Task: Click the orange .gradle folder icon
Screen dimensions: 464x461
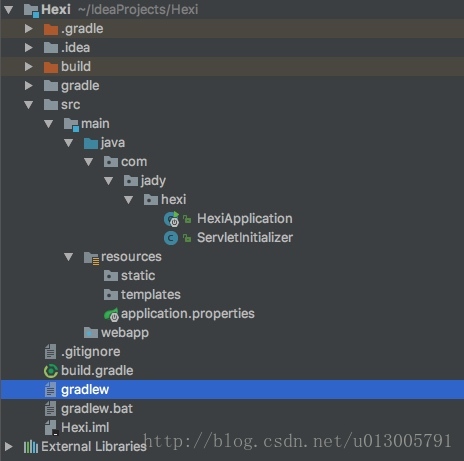Action: point(51,29)
